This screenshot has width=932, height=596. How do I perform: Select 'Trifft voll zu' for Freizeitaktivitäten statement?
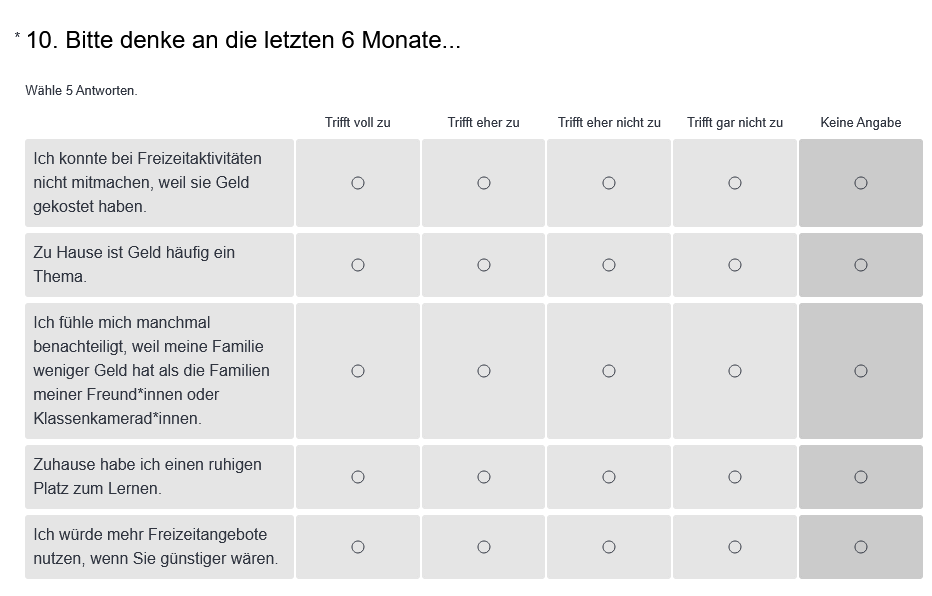[358, 183]
